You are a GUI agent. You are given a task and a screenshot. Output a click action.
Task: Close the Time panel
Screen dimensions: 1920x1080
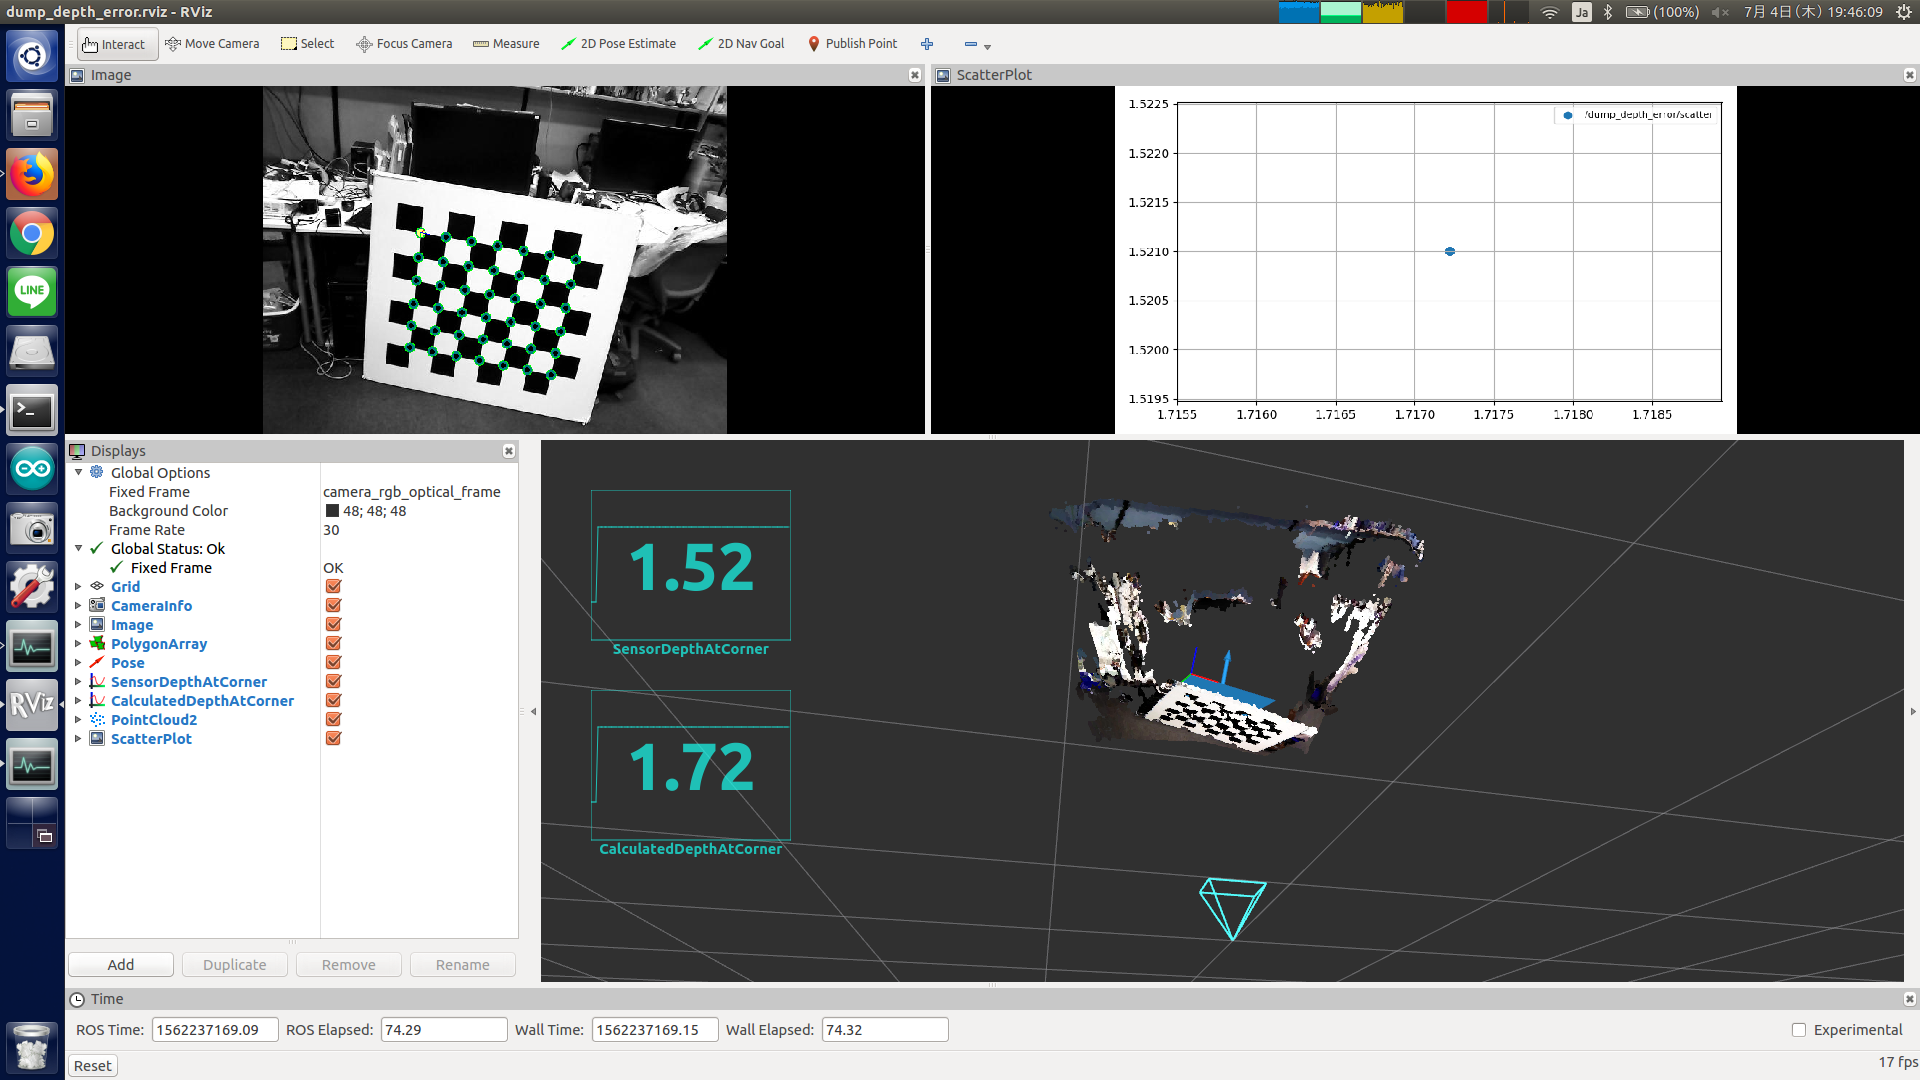coord(1909,999)
